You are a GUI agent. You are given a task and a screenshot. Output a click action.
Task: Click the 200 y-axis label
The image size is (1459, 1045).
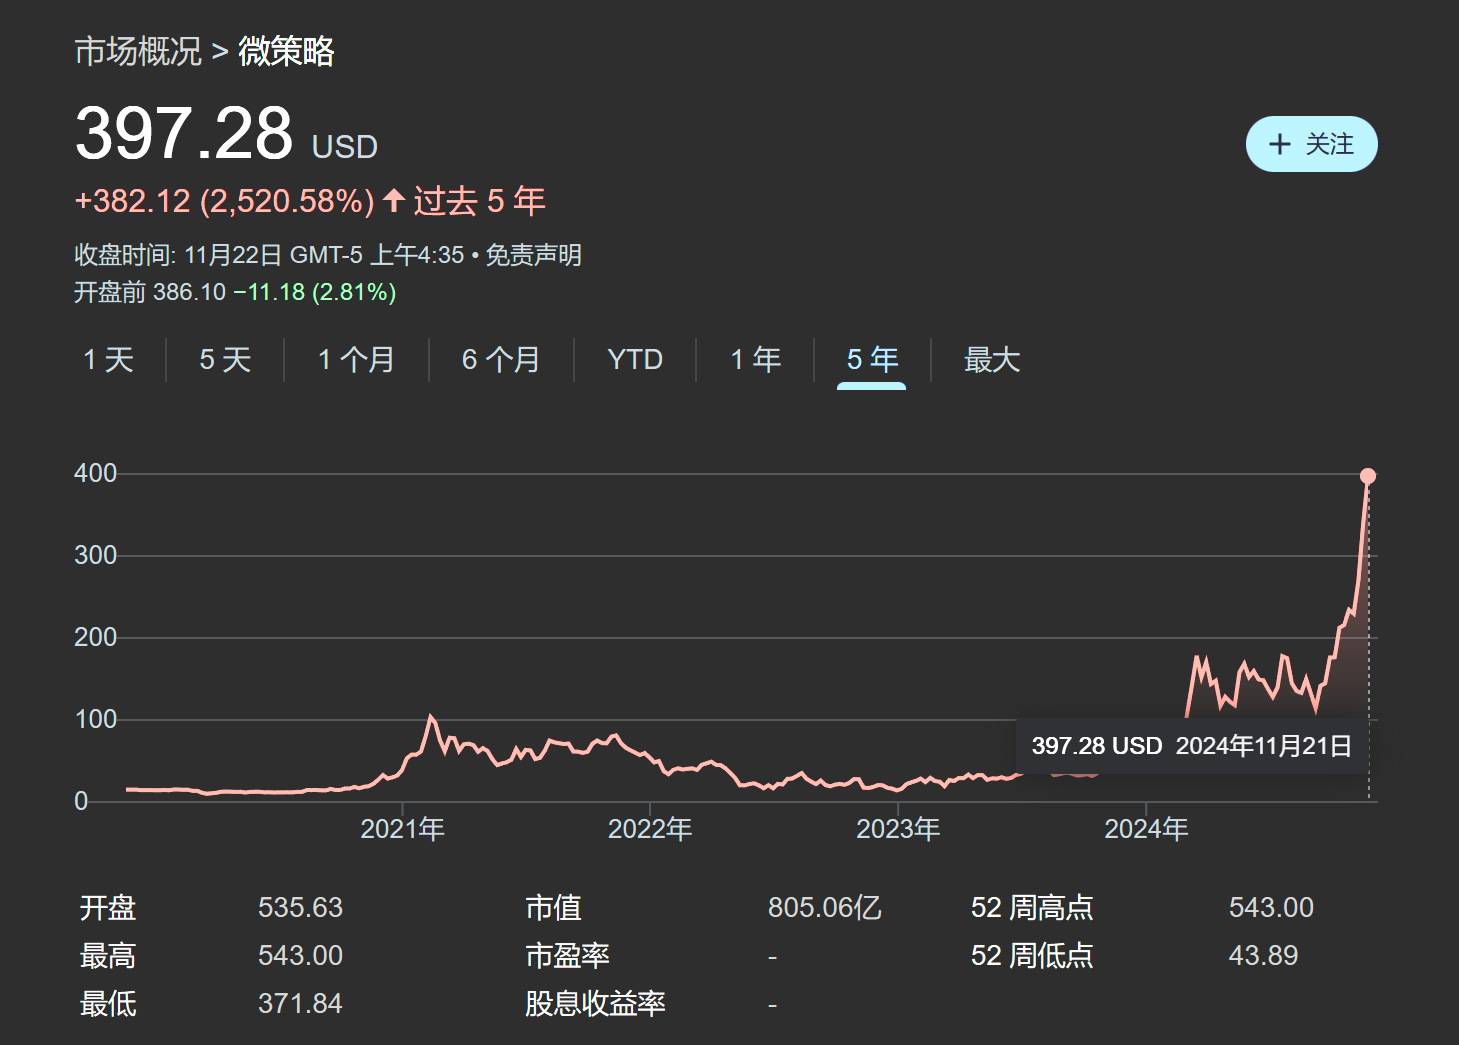pyautogui.click(x=96, y=637)
